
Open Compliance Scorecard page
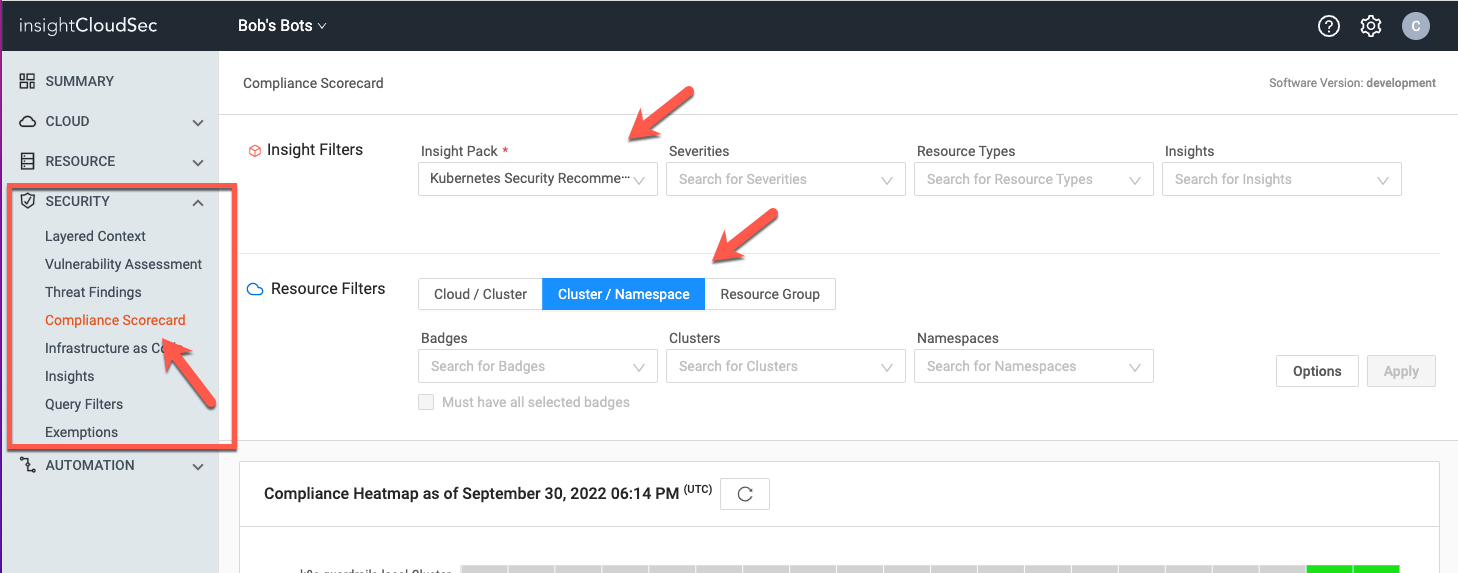tap(115, 320)
